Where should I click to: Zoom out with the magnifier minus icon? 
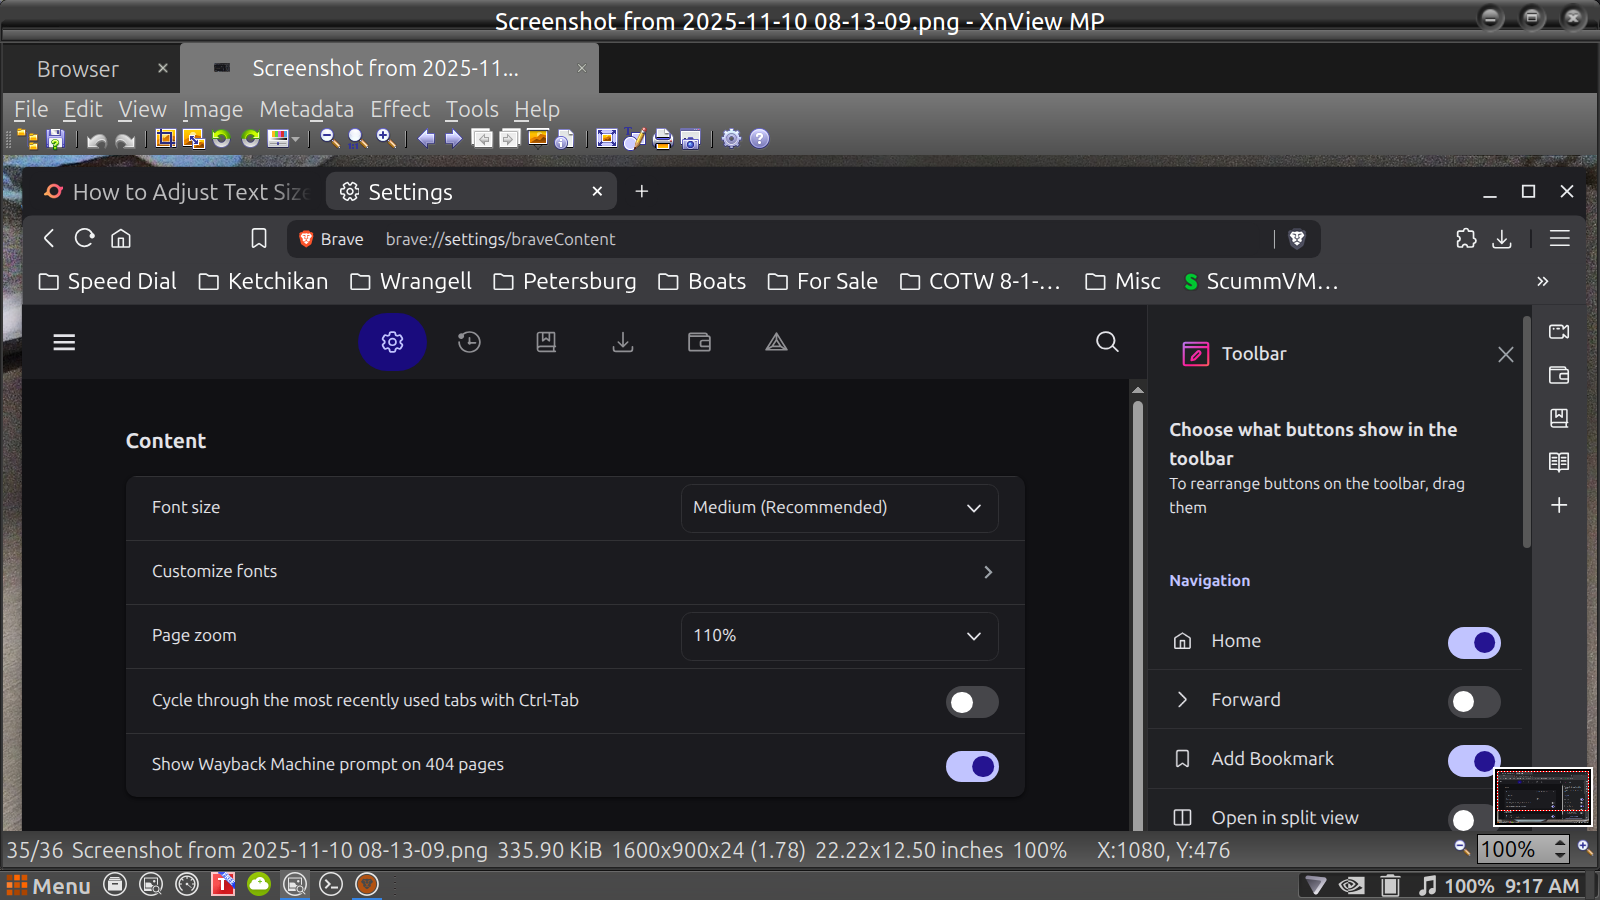[x=329, y=139]
